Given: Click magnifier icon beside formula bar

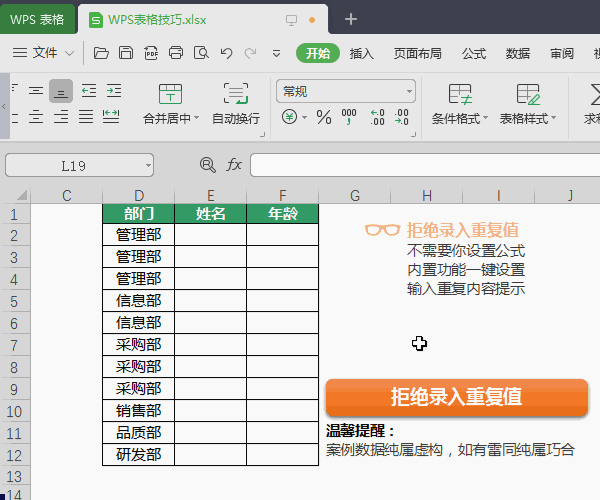Looking at the screenshot, I should pos(208,165).
